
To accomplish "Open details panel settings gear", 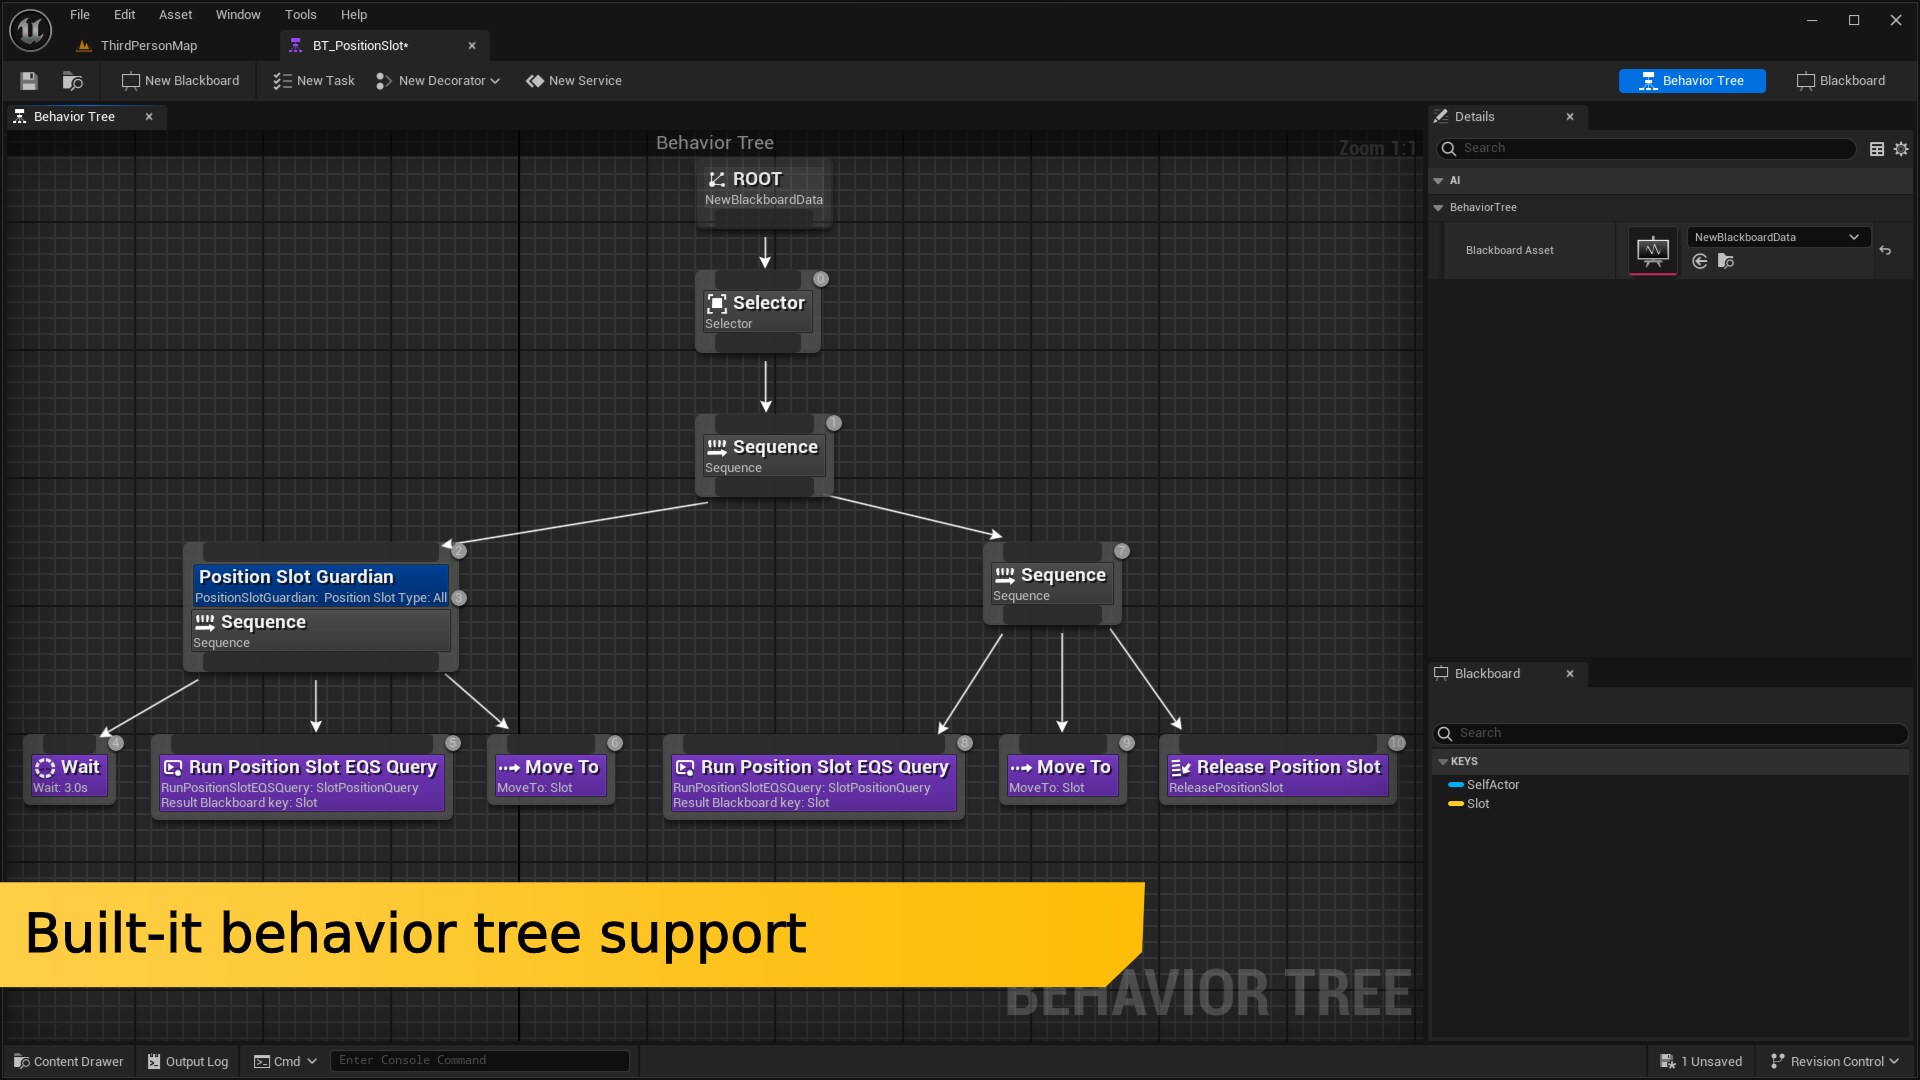I will (x=1901, y=149).
